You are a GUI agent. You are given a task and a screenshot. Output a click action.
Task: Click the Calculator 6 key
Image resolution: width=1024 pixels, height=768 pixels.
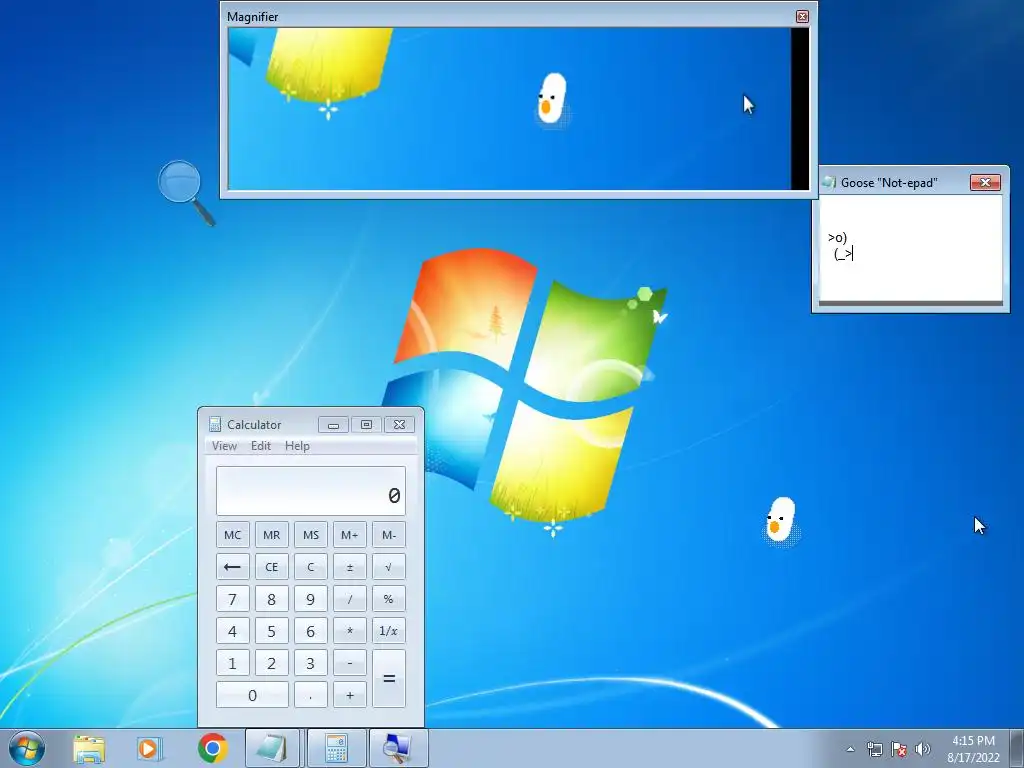click(311, 631)
